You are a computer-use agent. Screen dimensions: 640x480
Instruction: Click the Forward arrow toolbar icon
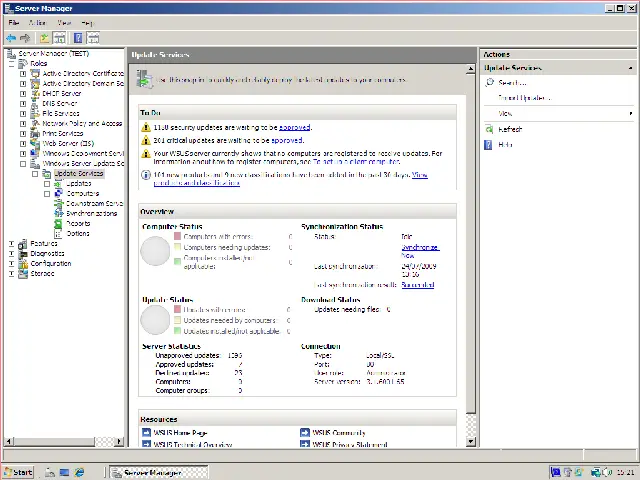pos(25,38)
